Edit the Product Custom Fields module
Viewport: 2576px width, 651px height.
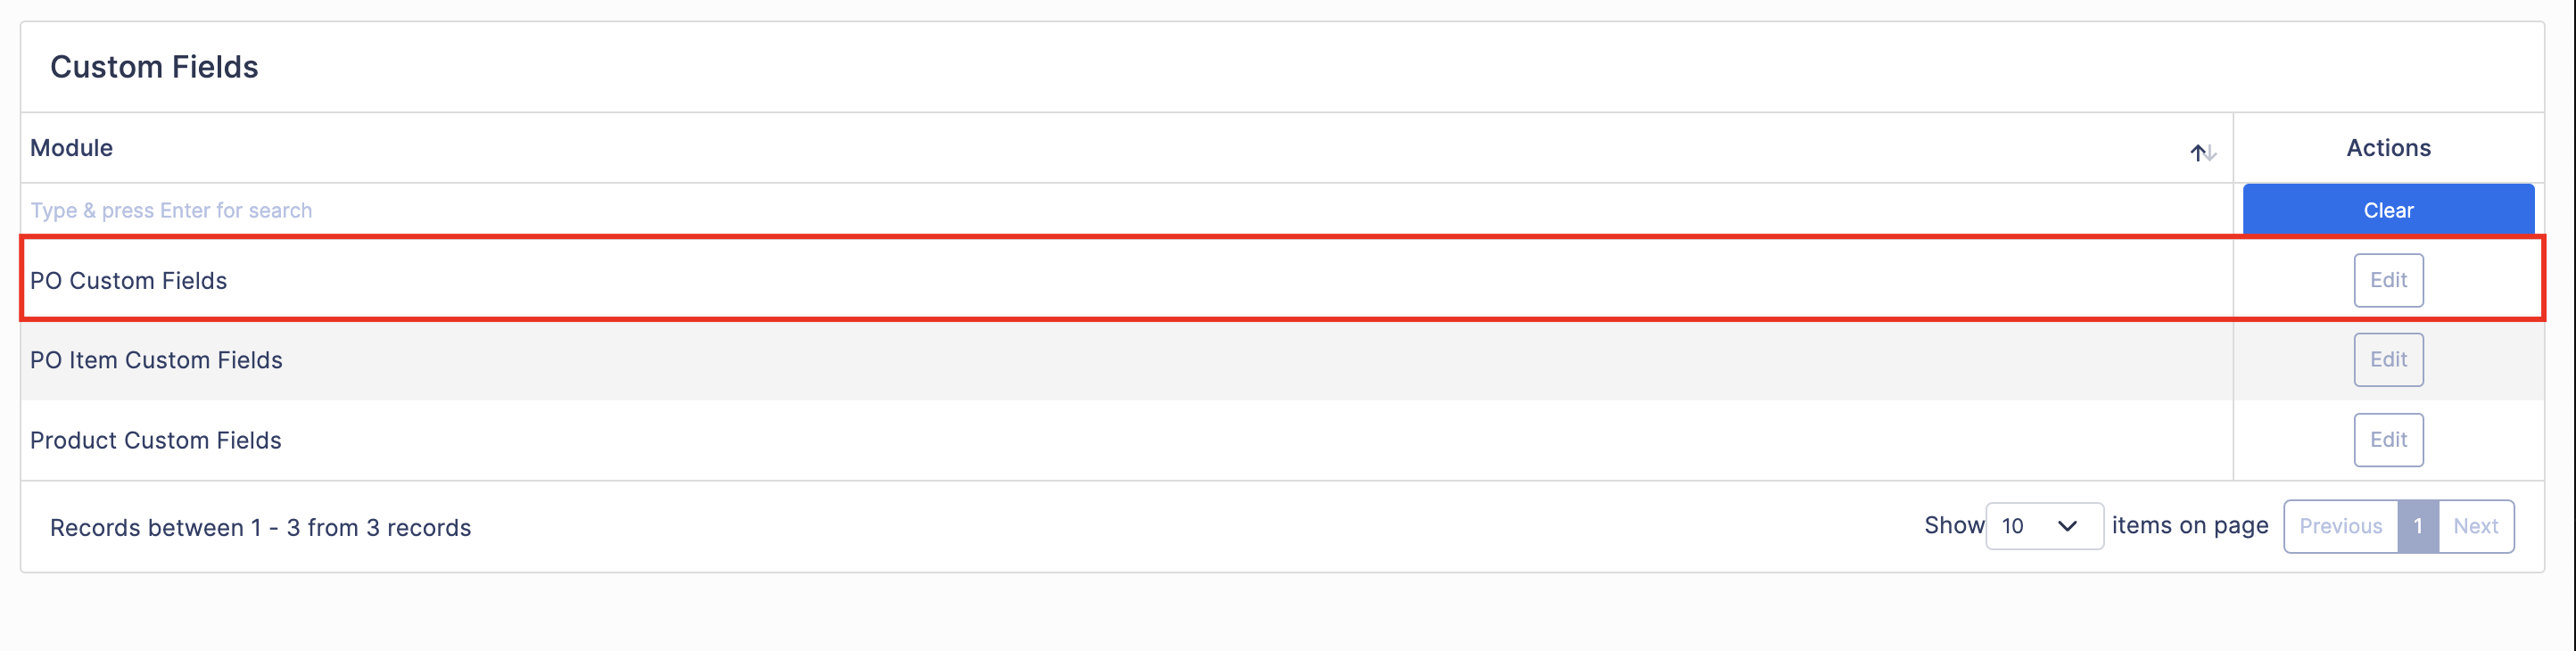(x=2388, y=440)
